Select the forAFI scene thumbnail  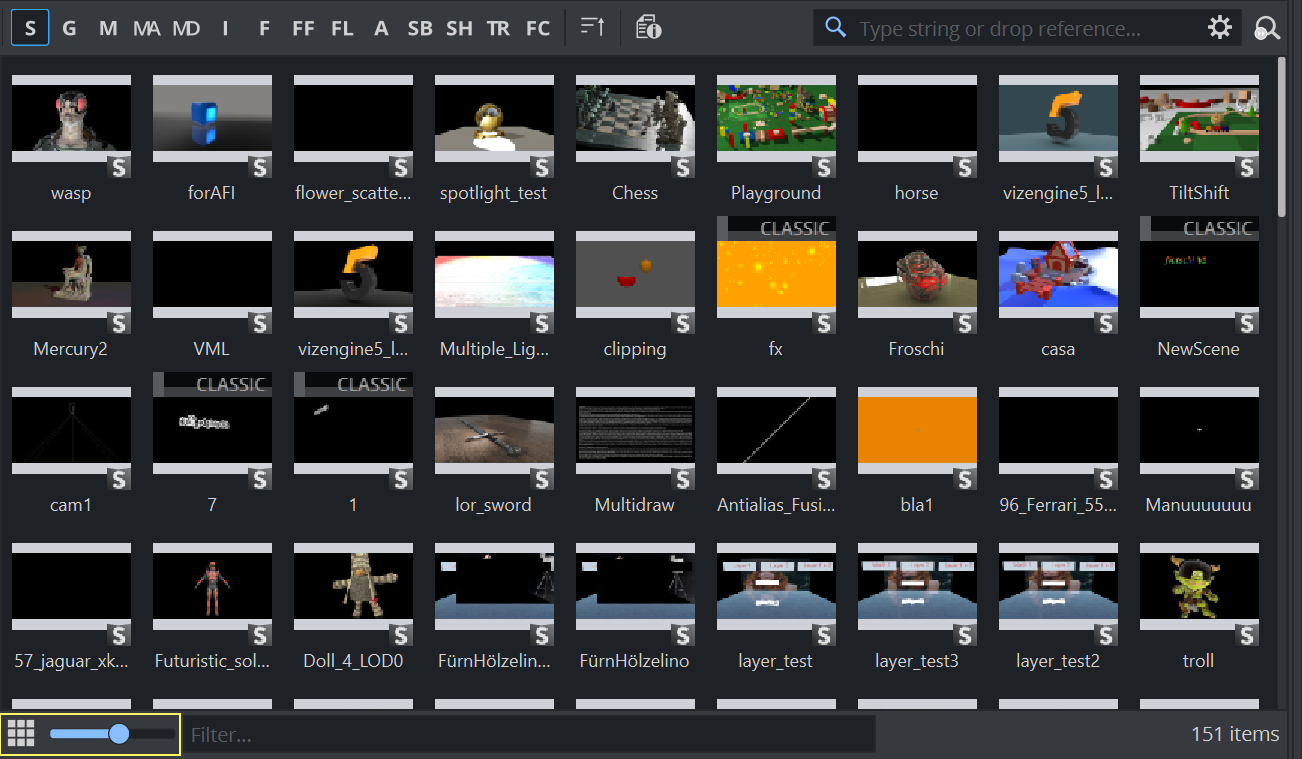click(x=212, y=118)
